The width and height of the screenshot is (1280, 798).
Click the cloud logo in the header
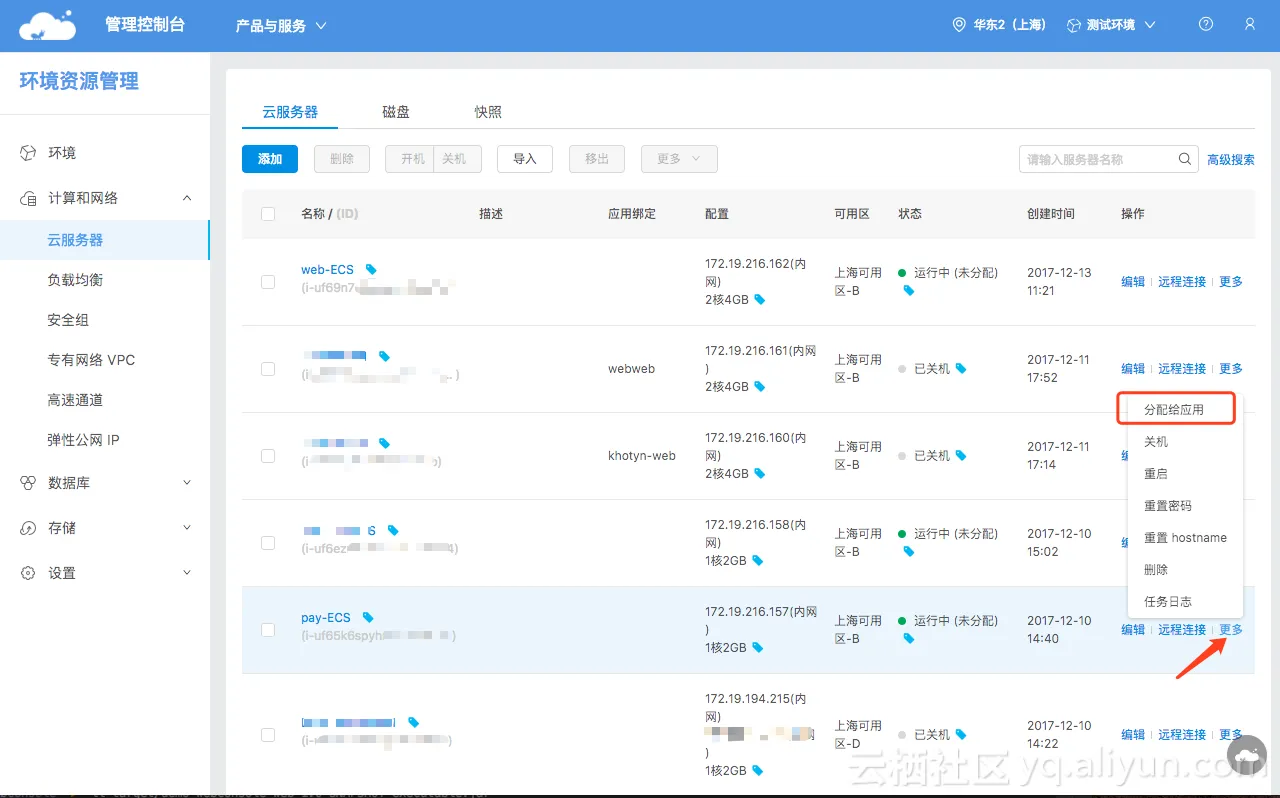pos(47,25)
